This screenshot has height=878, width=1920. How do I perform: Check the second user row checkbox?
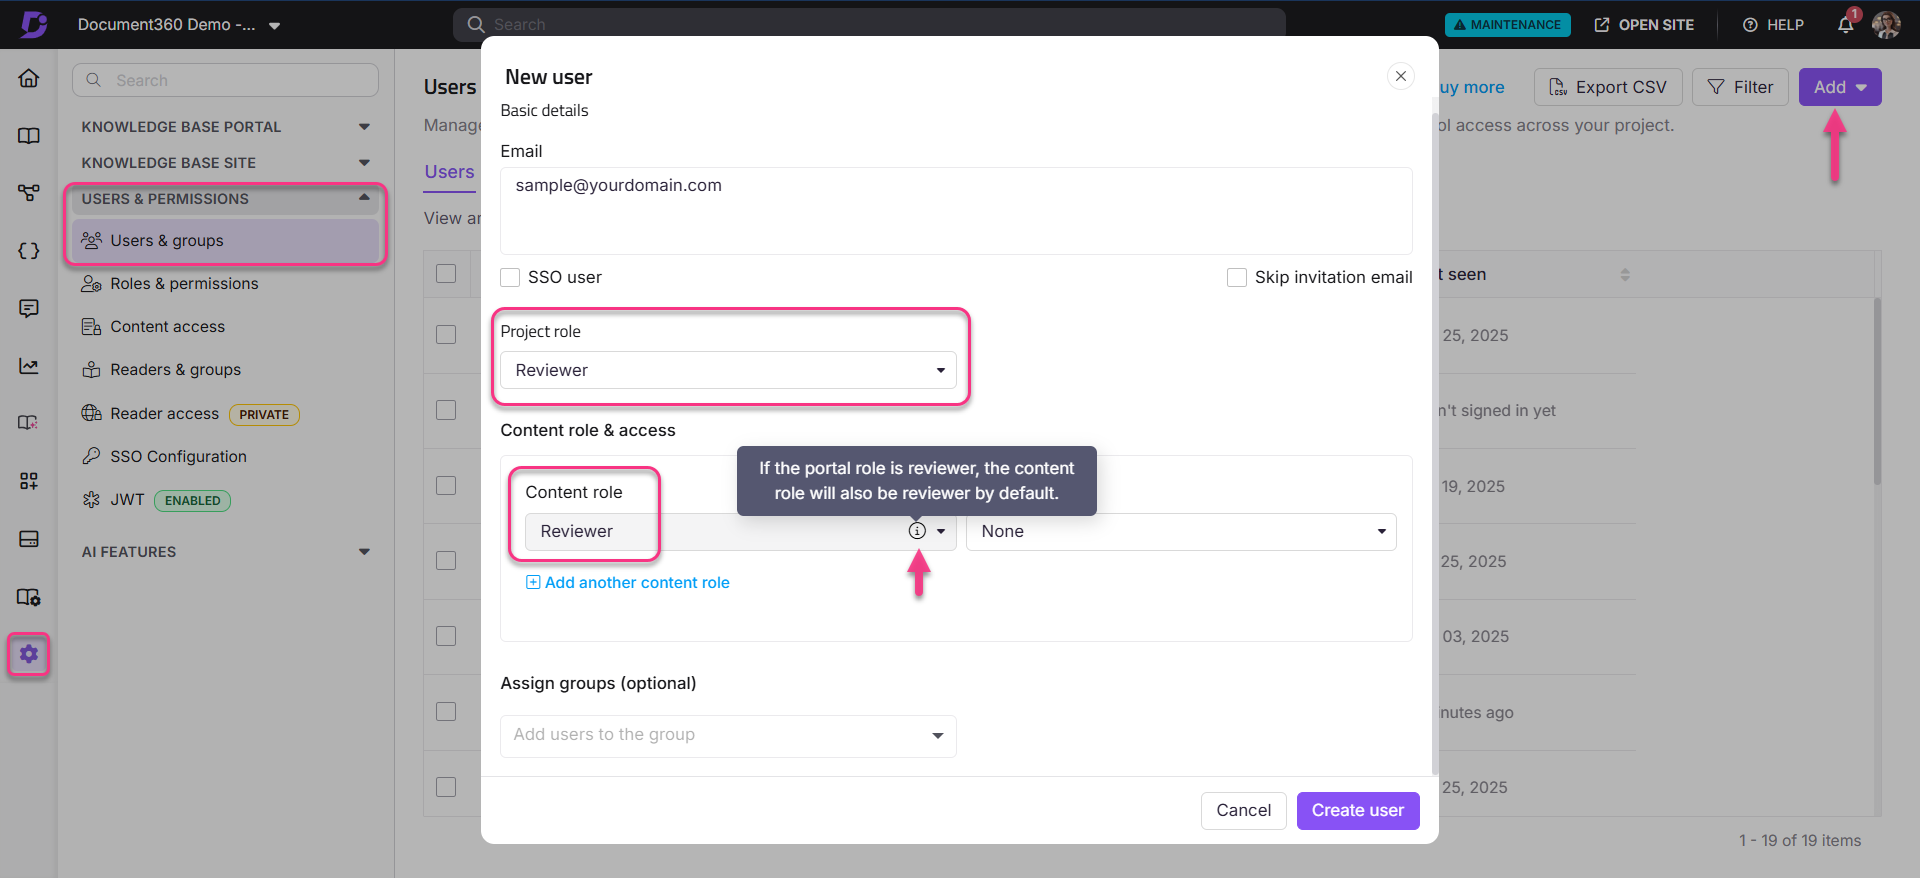click(446, 410)
